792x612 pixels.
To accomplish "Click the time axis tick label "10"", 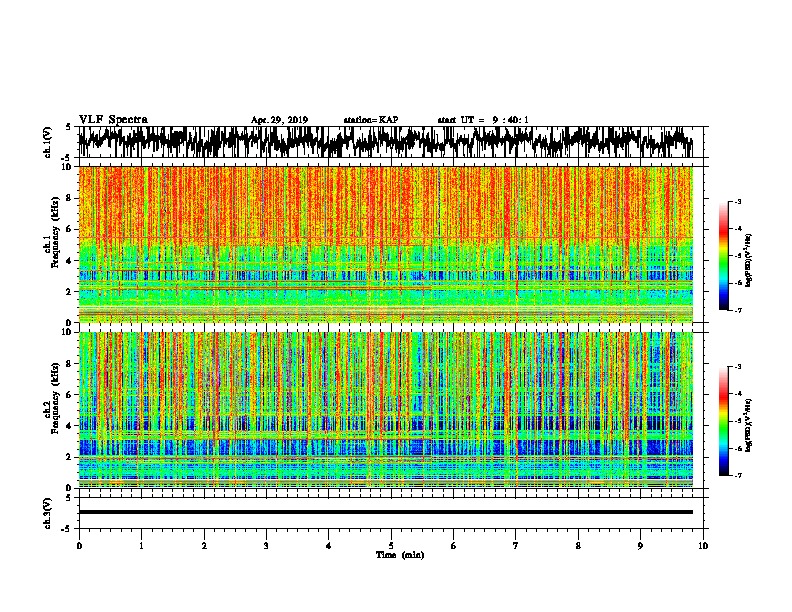I will pyautogui.click(x=703, y=546).
